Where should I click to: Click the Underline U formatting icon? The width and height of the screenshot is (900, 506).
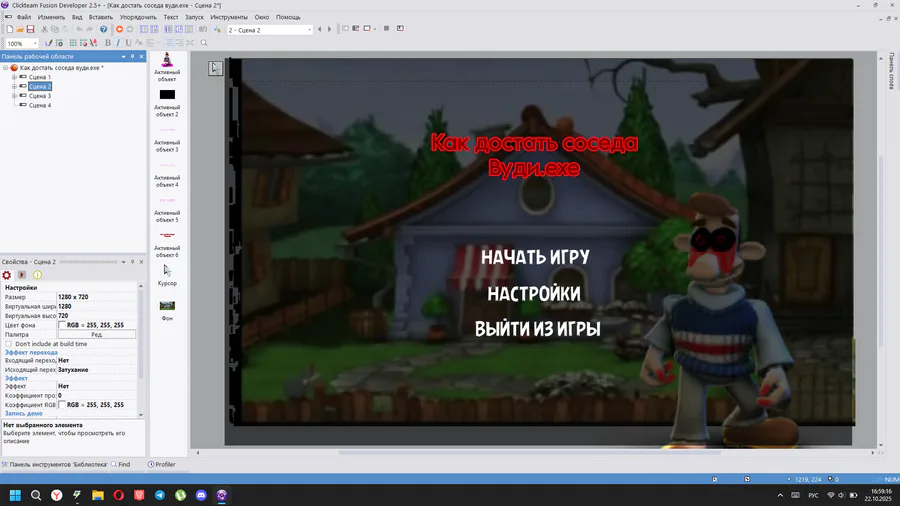[x=128, y=43]
